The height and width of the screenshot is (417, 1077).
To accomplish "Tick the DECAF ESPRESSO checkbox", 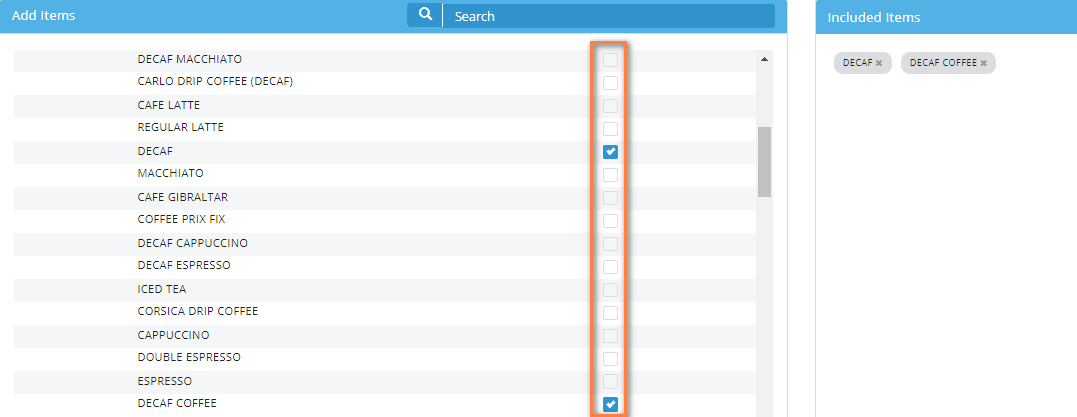I will point(610,266).
